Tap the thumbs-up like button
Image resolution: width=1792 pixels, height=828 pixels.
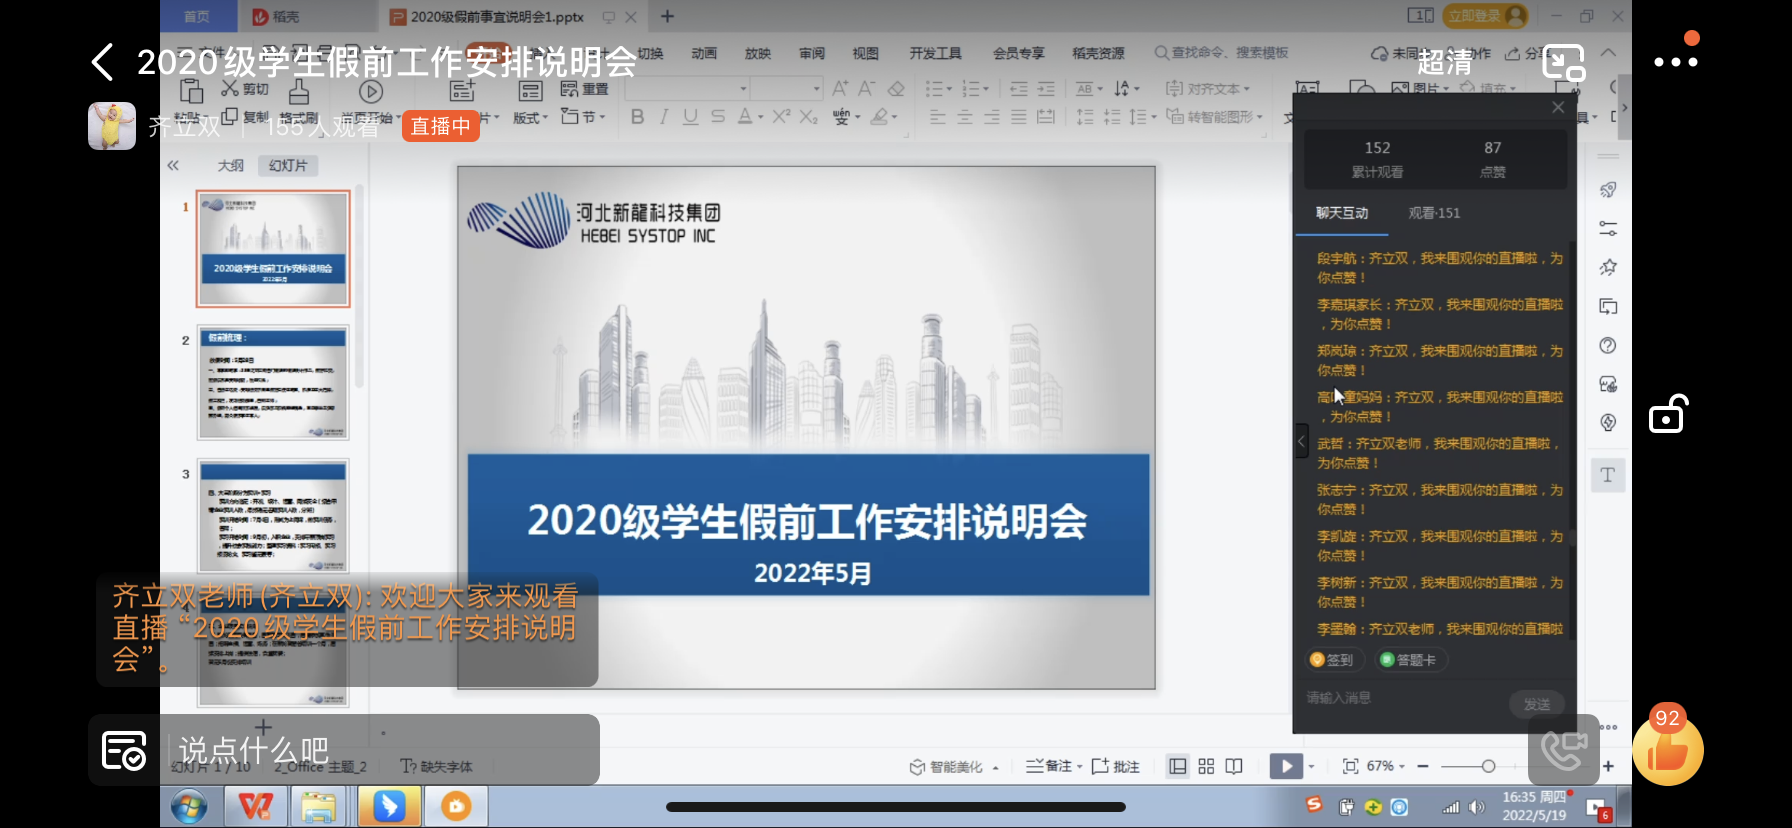pos(1667,752)
